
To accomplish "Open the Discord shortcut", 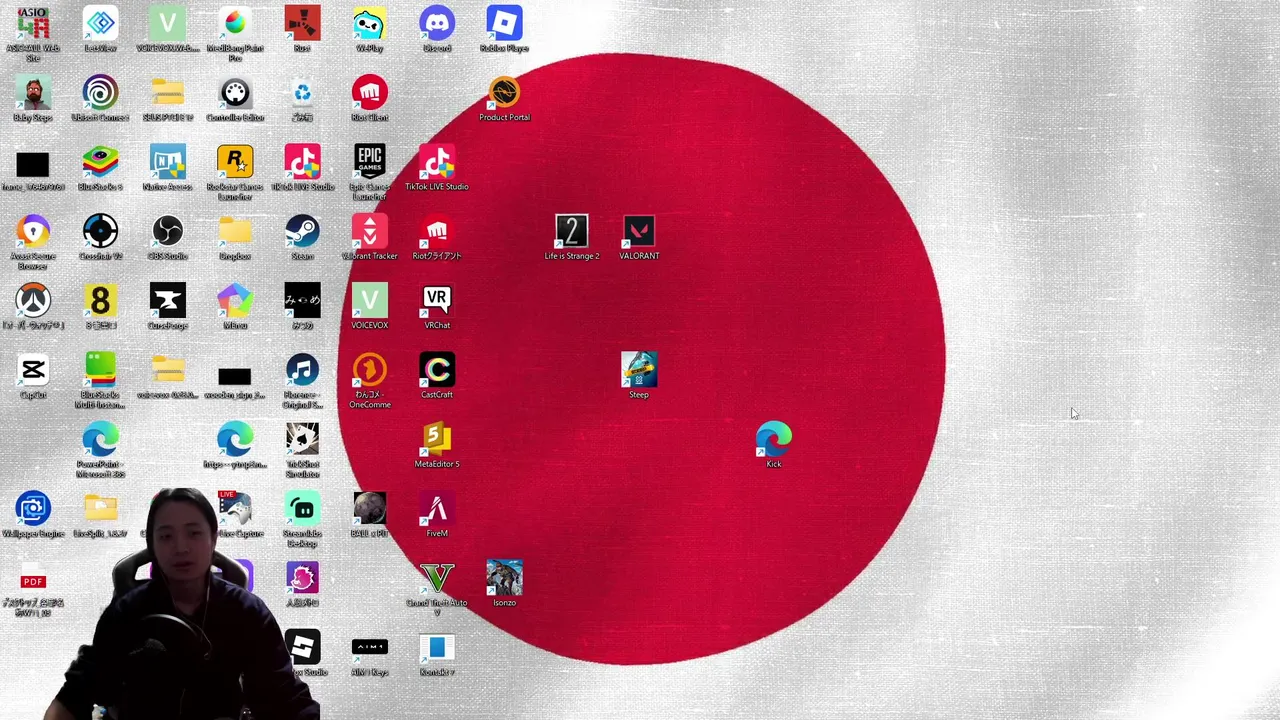I will coord(437,24).
